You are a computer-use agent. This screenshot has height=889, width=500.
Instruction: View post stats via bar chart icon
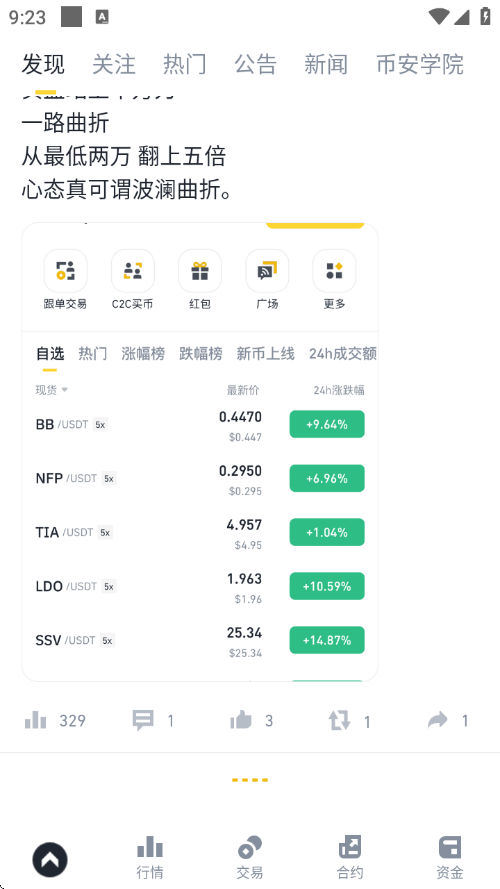pyautogui.click(x=36, y=720)
